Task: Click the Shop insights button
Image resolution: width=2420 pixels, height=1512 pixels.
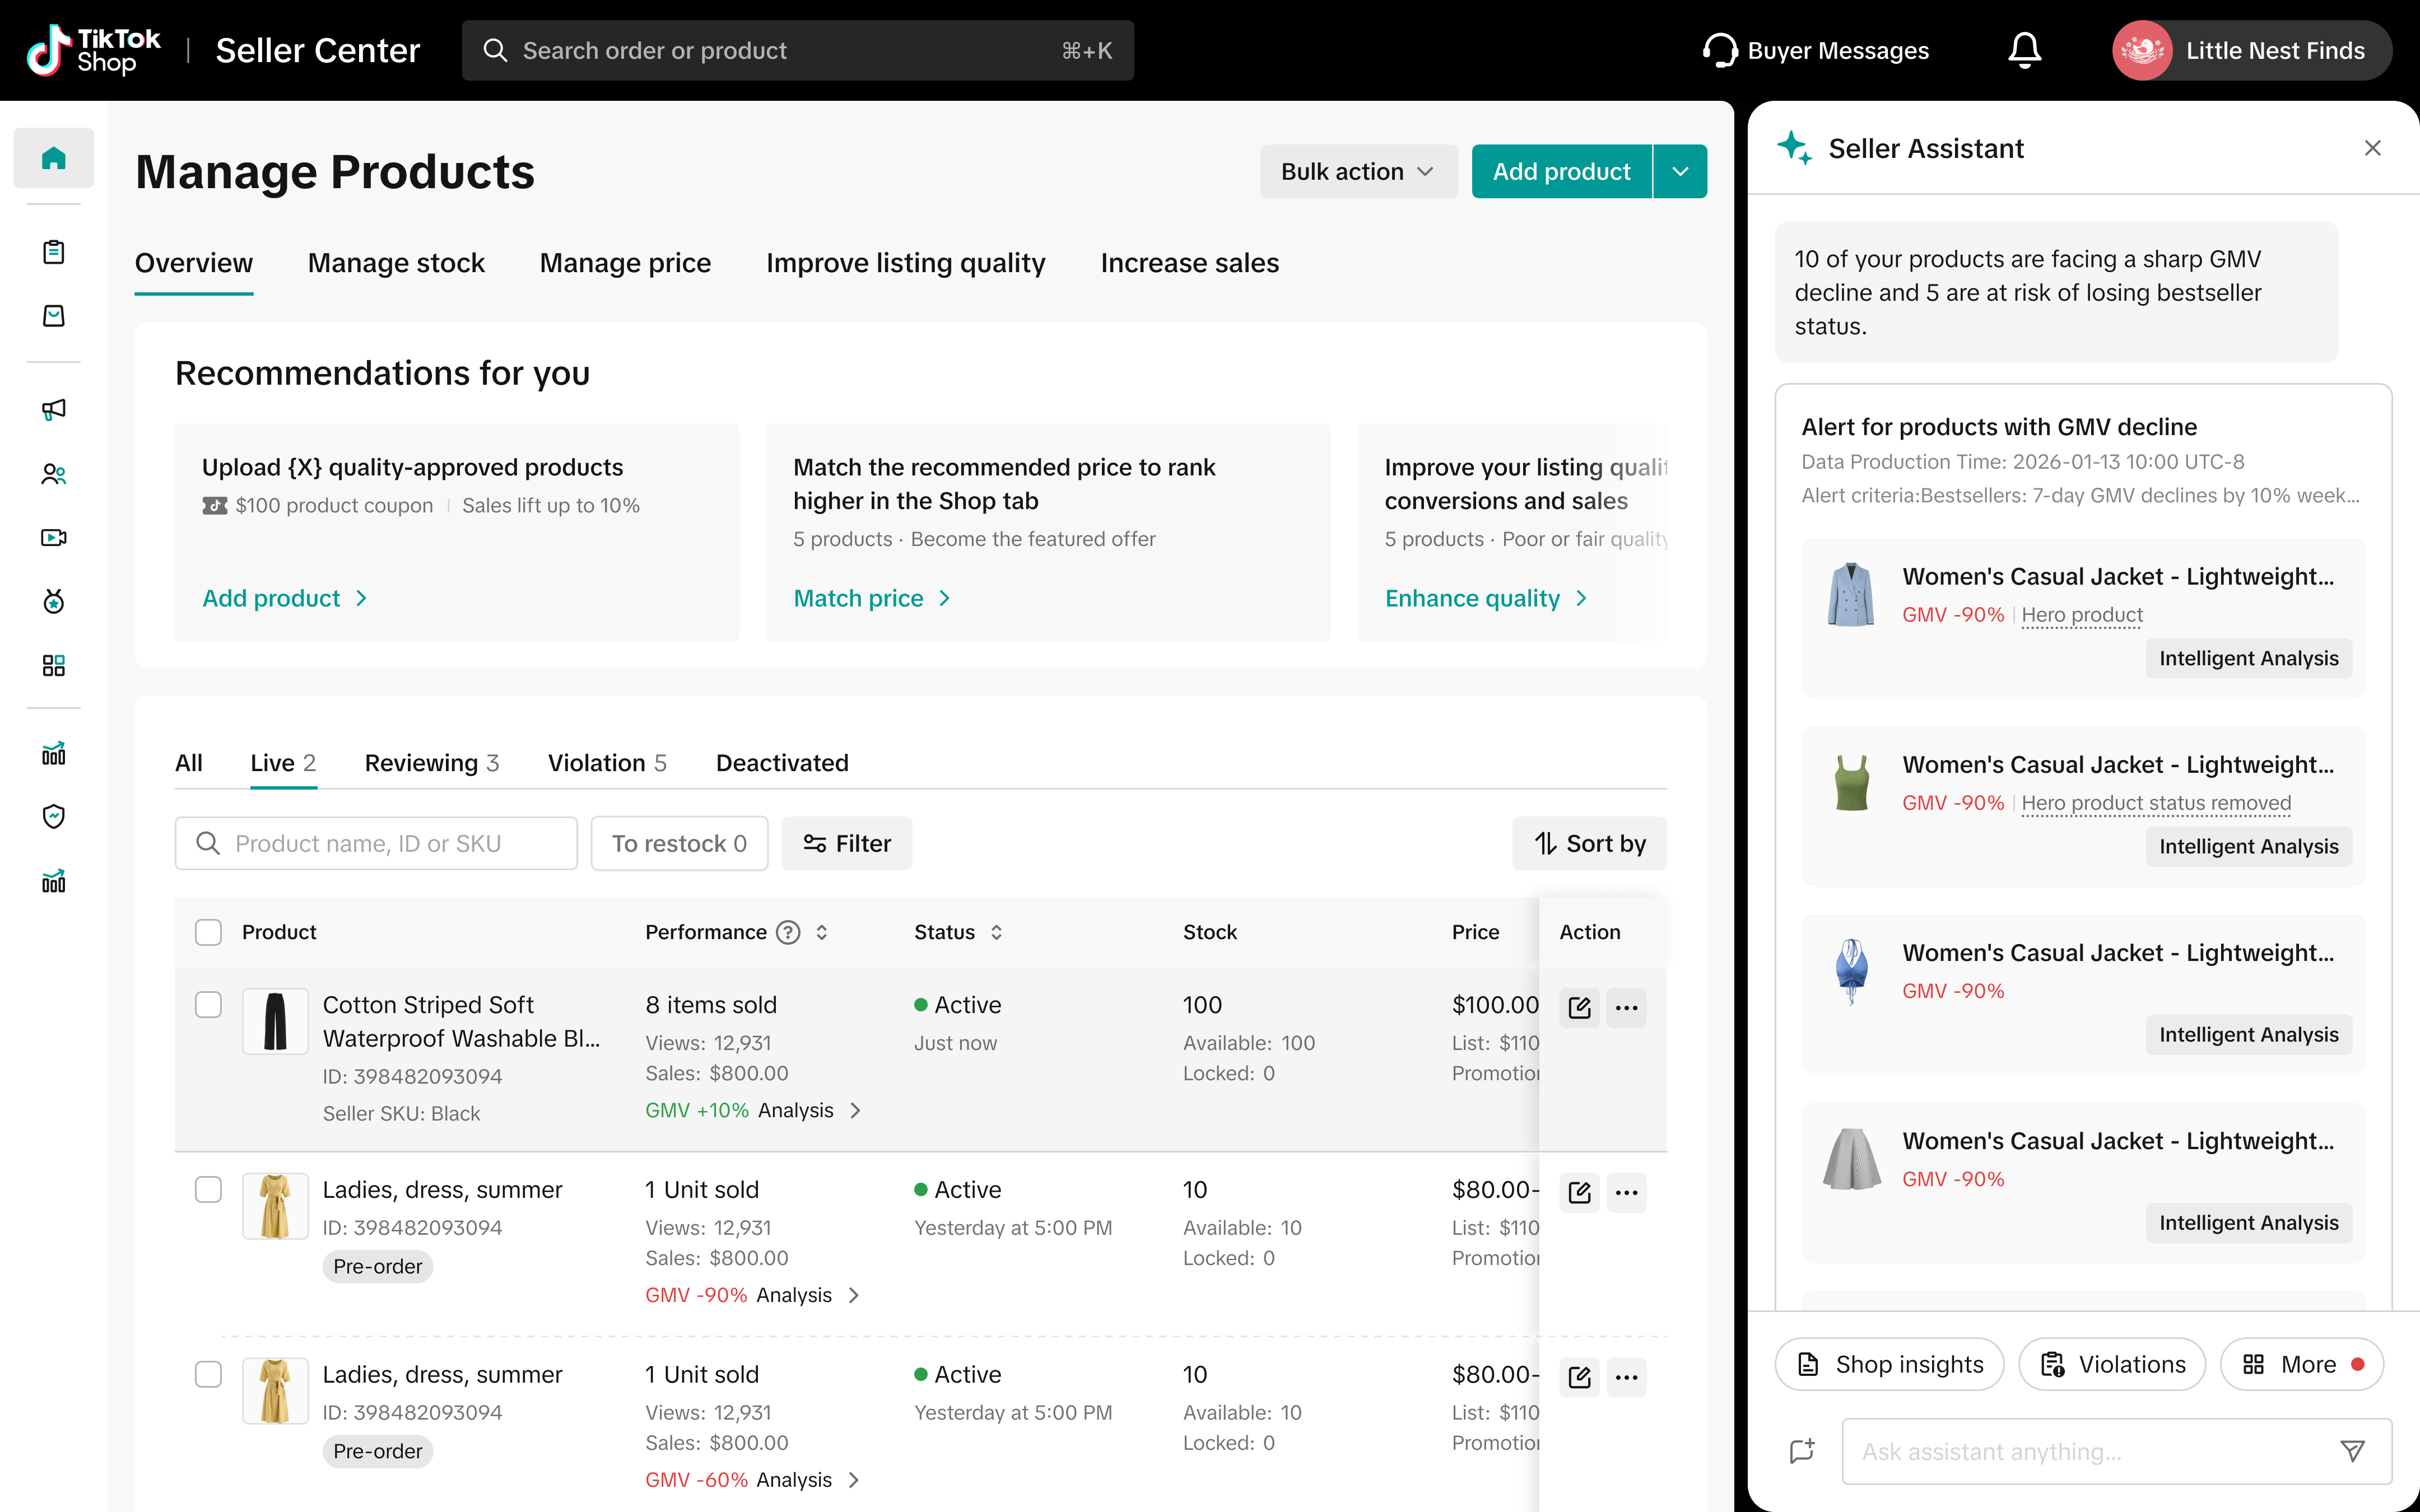Action: (x=1889, y=1364)
